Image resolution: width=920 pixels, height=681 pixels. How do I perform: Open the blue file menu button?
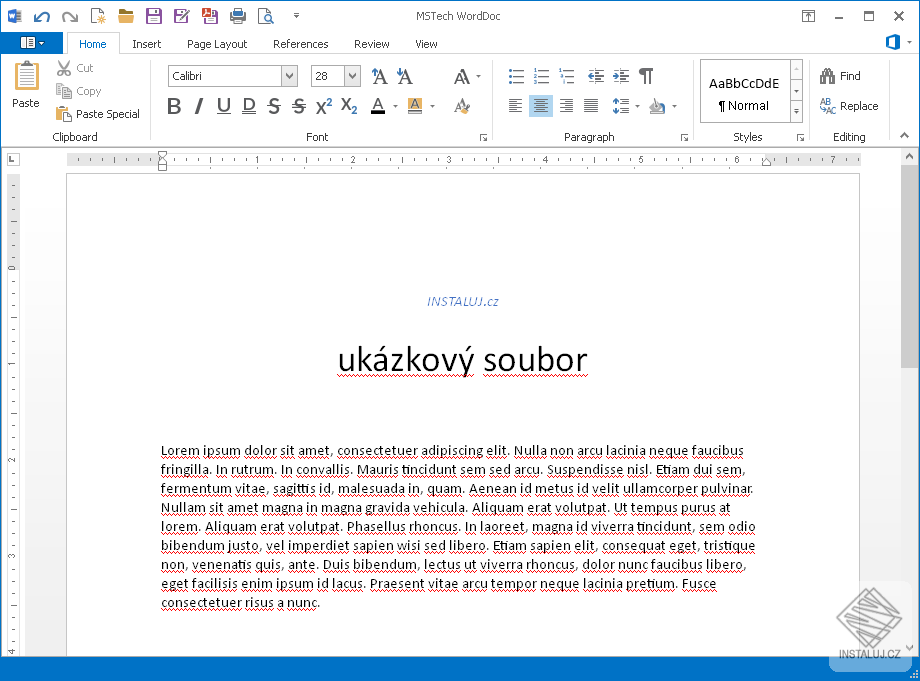[32, 43]
